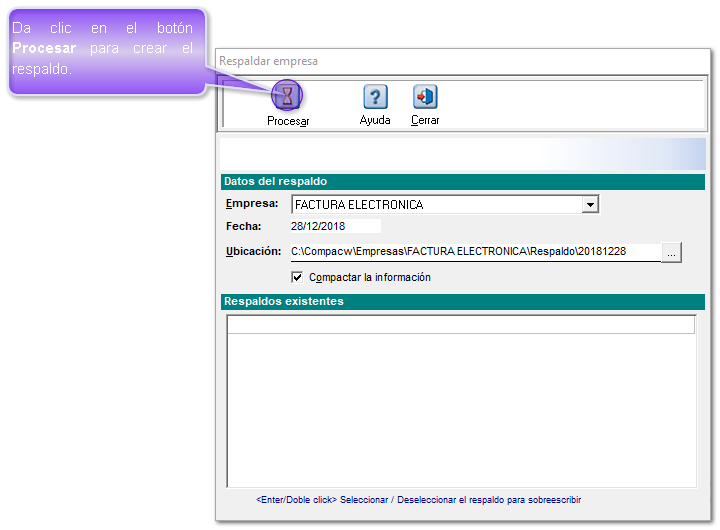Click the Respaldar empresa window title

coord(268,61)
